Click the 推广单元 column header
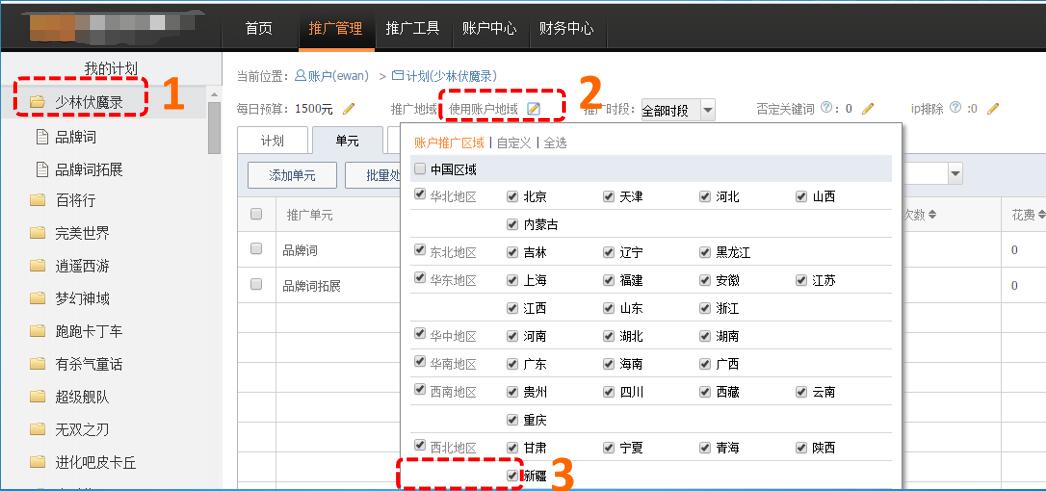The image size is (1046, 491). [x=310, y=215]
